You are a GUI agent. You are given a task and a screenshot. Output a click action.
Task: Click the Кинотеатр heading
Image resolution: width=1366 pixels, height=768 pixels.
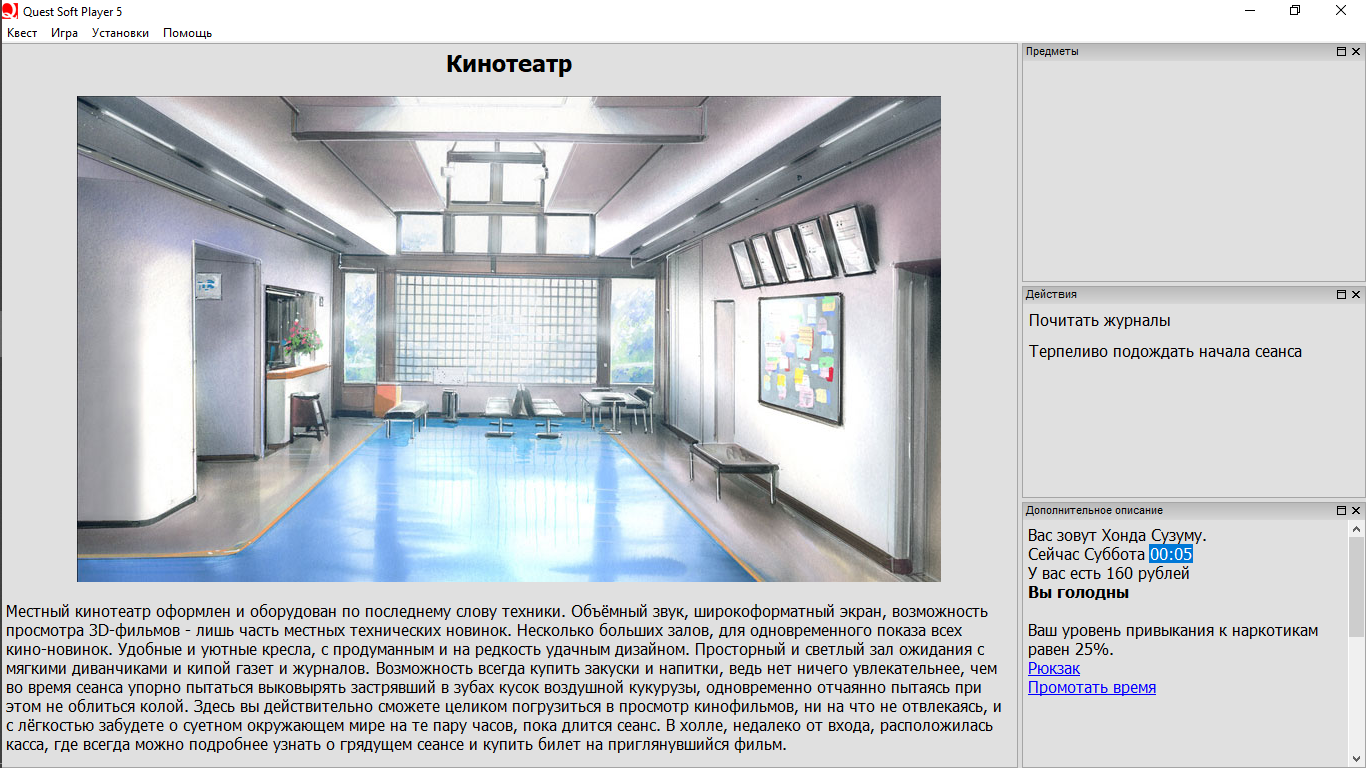coord(509,65)
